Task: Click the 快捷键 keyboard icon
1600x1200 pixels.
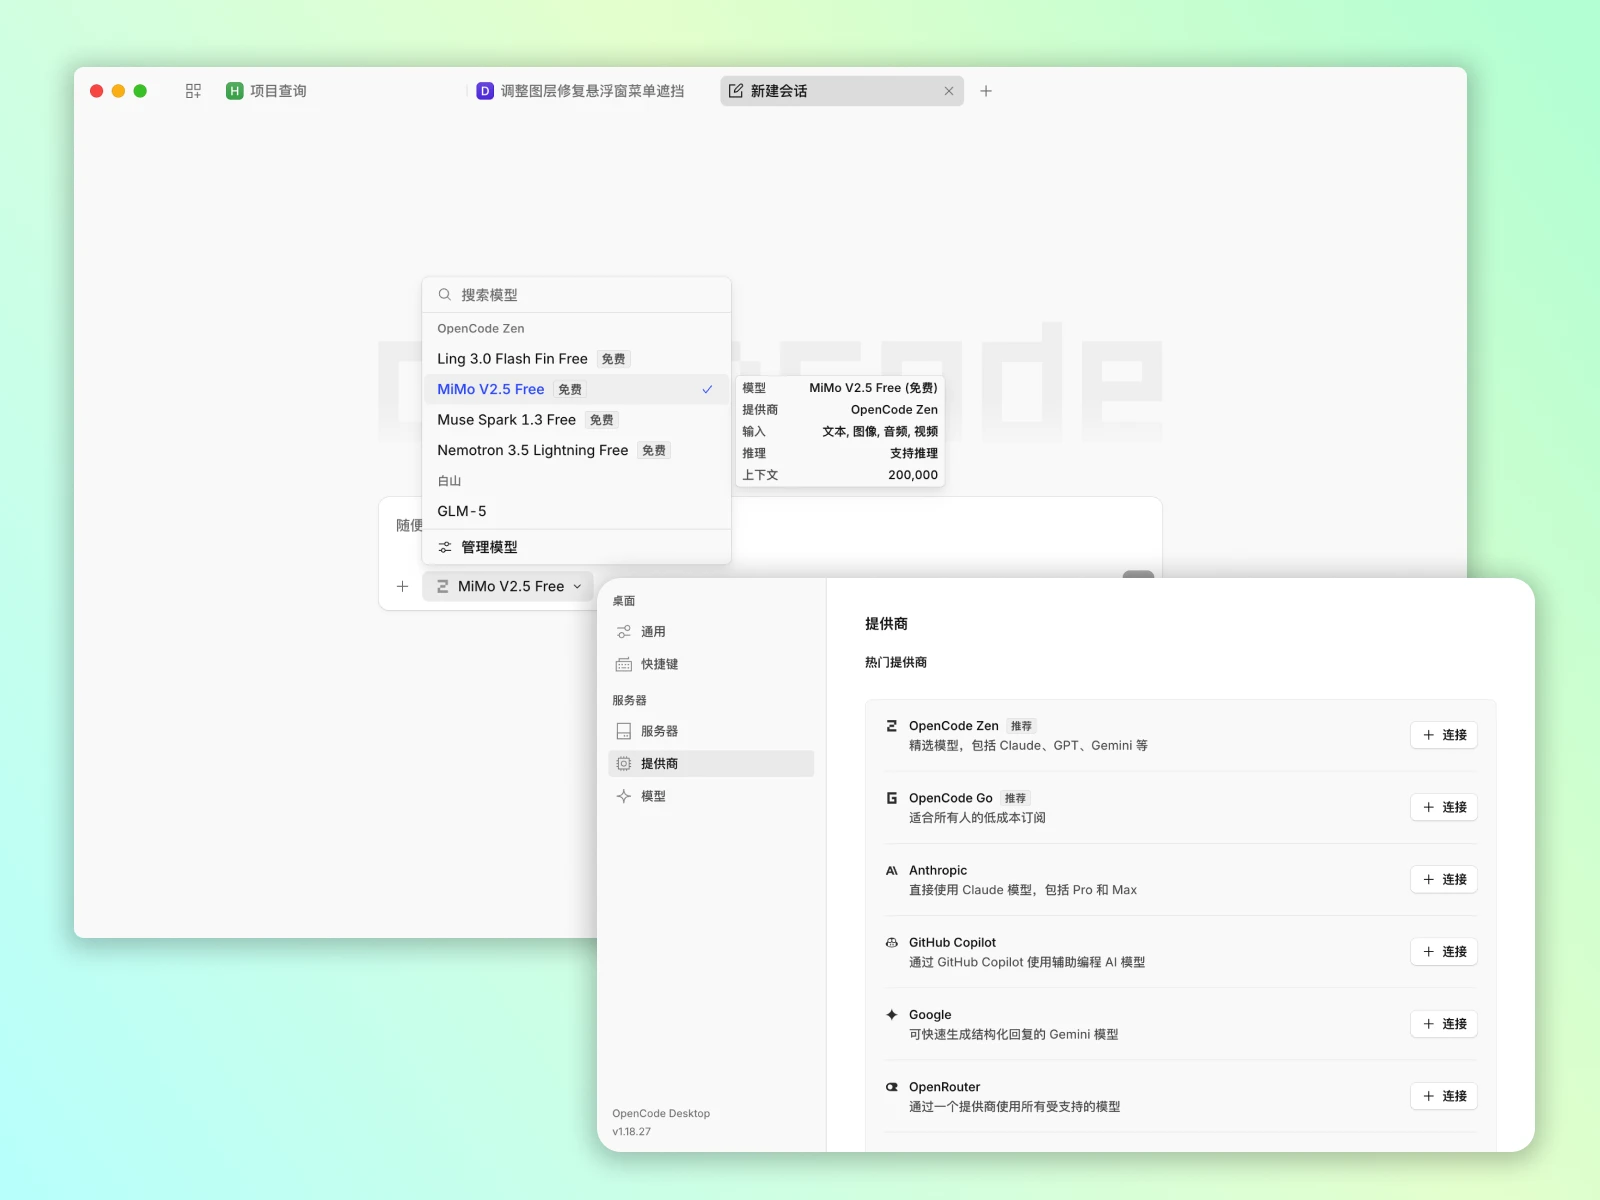Action: click(624, 664)
